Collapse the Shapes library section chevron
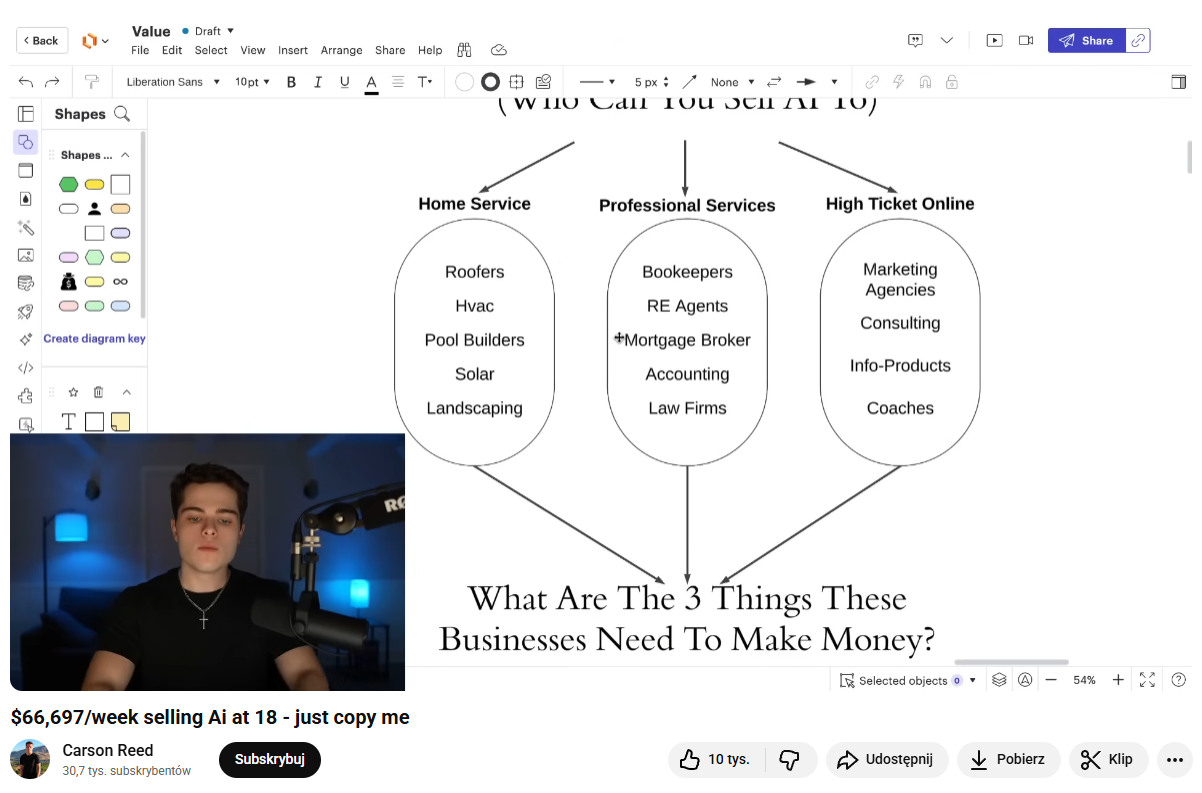The width and height of the screenshot is (1202, 793). (125, 155)
